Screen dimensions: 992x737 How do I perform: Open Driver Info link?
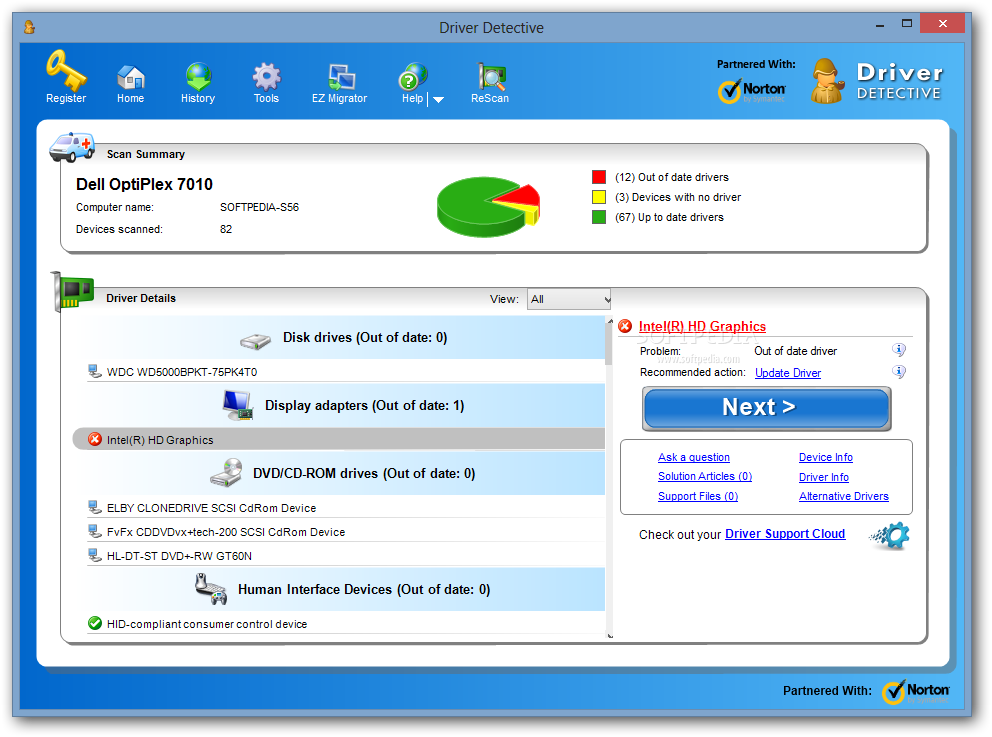824,478
